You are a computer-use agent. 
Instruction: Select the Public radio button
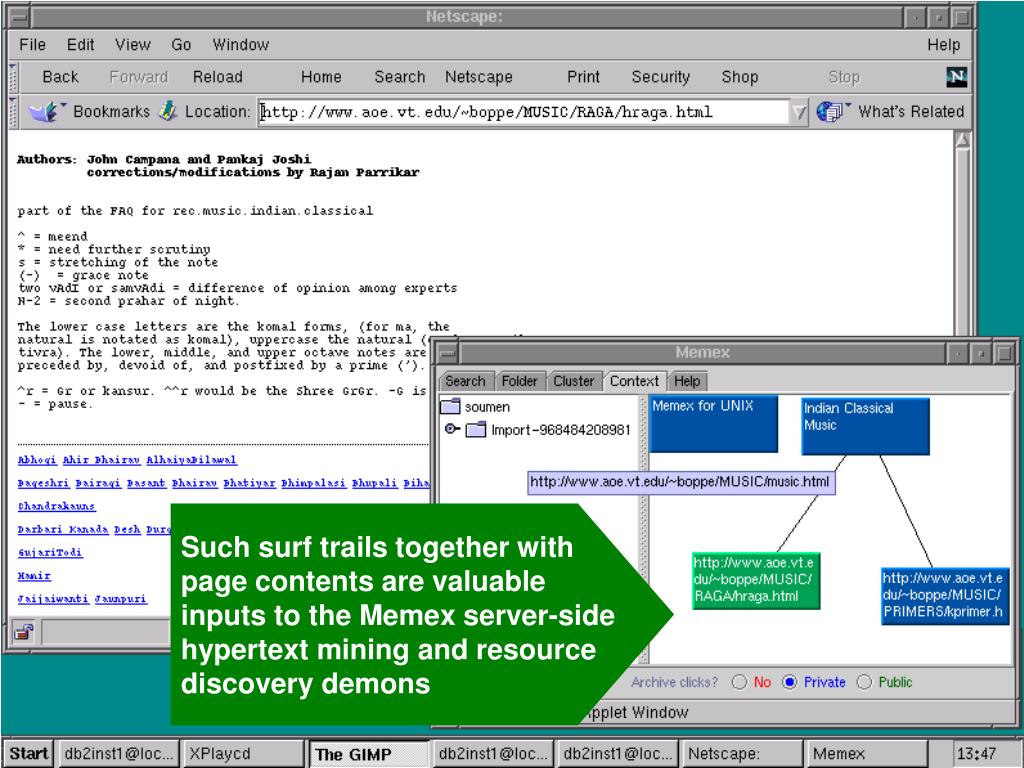[x=864, y=682]
